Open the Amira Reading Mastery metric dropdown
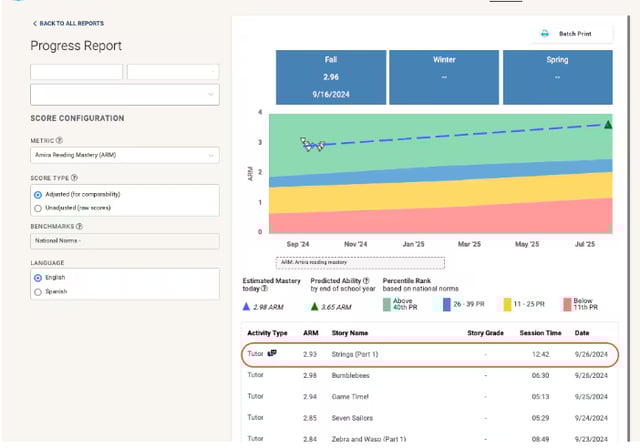This screenshot has height=448, width=640. point(124,155)
